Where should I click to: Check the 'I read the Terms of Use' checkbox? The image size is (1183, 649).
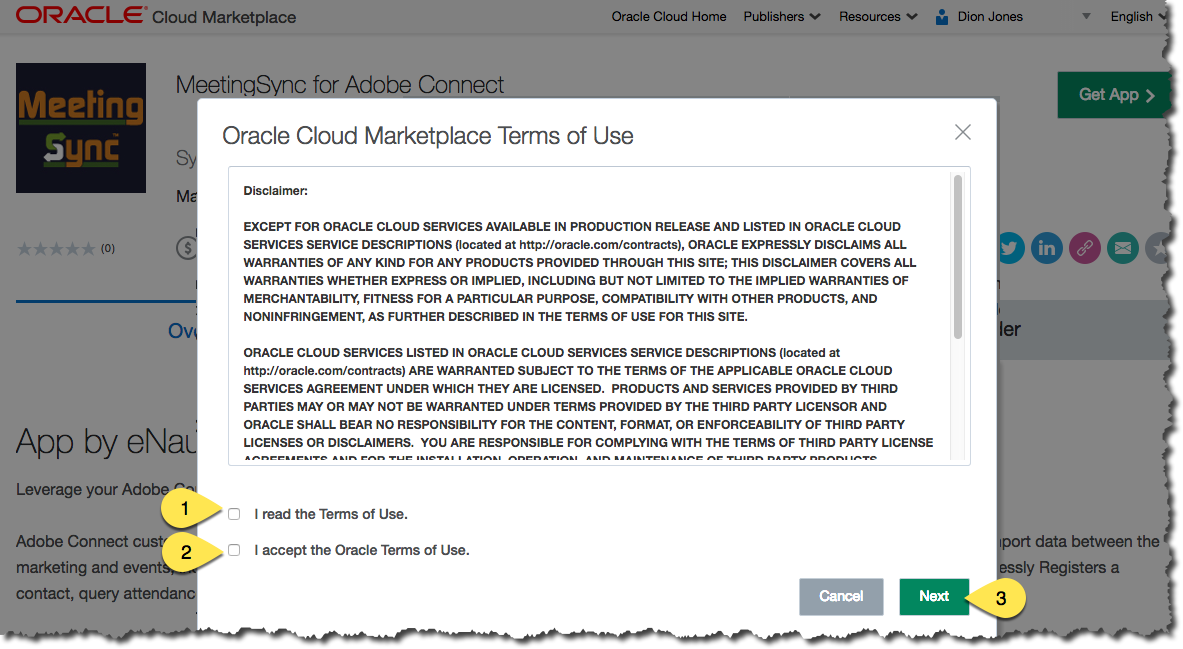(234, 514)
